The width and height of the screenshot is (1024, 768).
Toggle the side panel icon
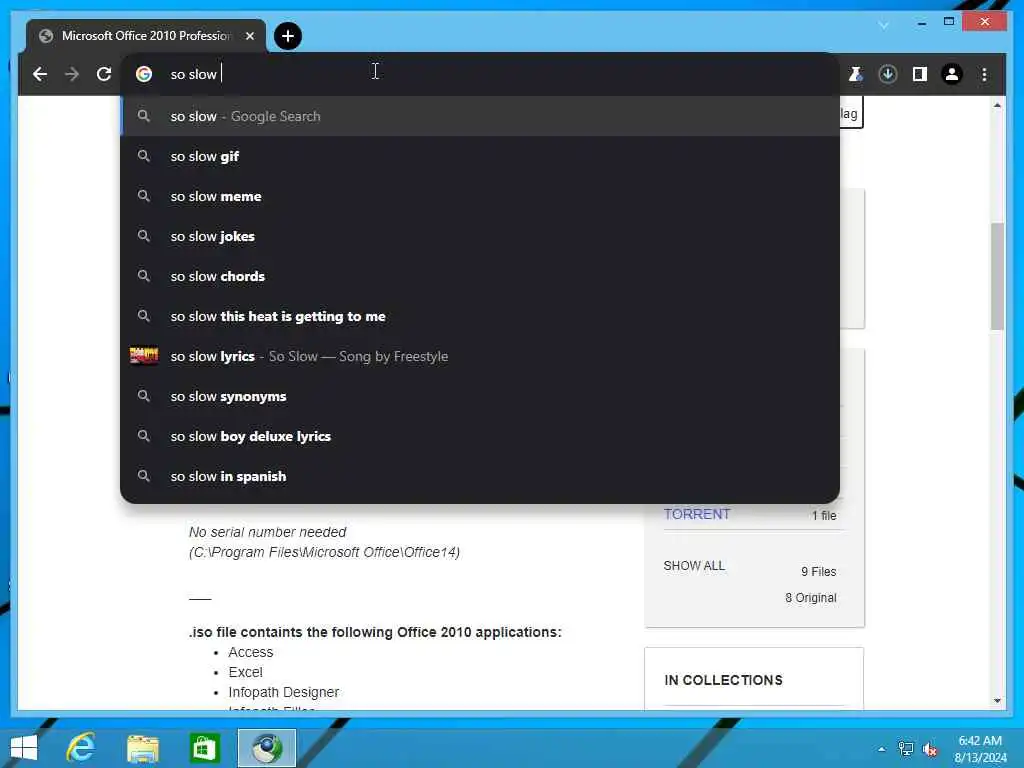tap(920, 74)
